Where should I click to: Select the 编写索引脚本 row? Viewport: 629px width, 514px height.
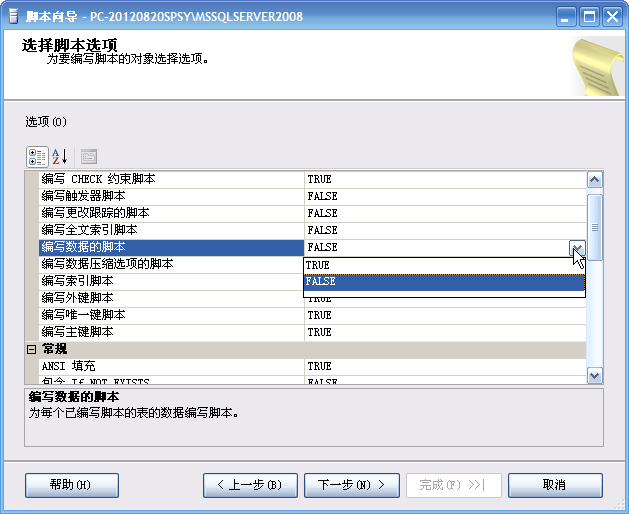(x=172, y=281)
